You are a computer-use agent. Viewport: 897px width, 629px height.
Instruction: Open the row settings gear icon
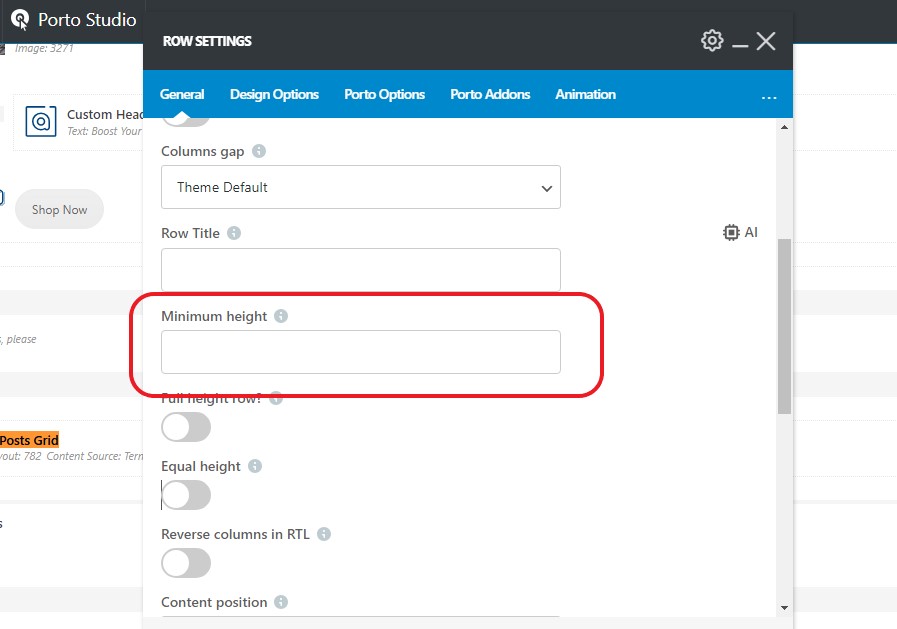(712, 41)
